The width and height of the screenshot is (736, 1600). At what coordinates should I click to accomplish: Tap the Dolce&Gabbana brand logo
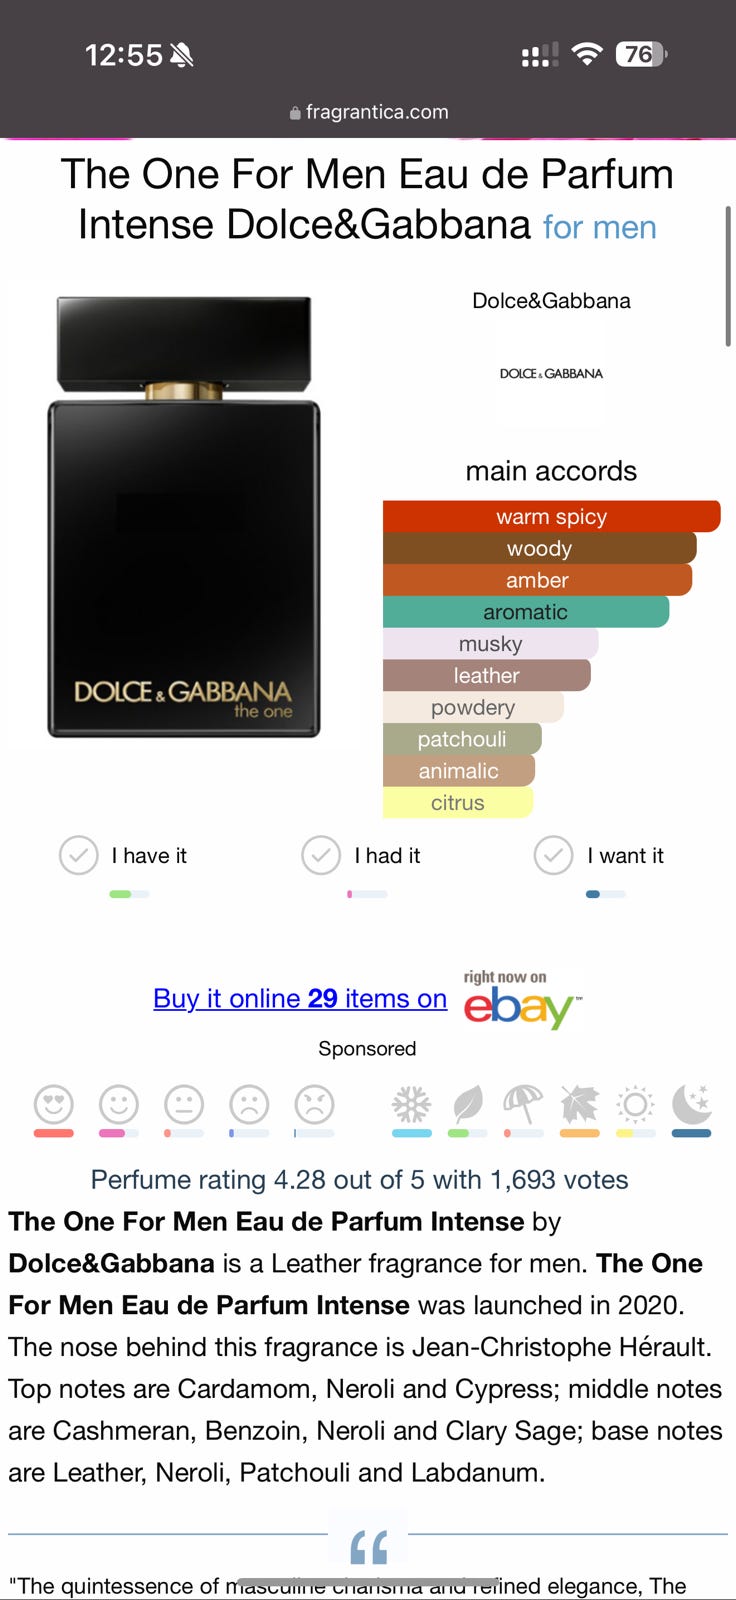tap(551, 373)
